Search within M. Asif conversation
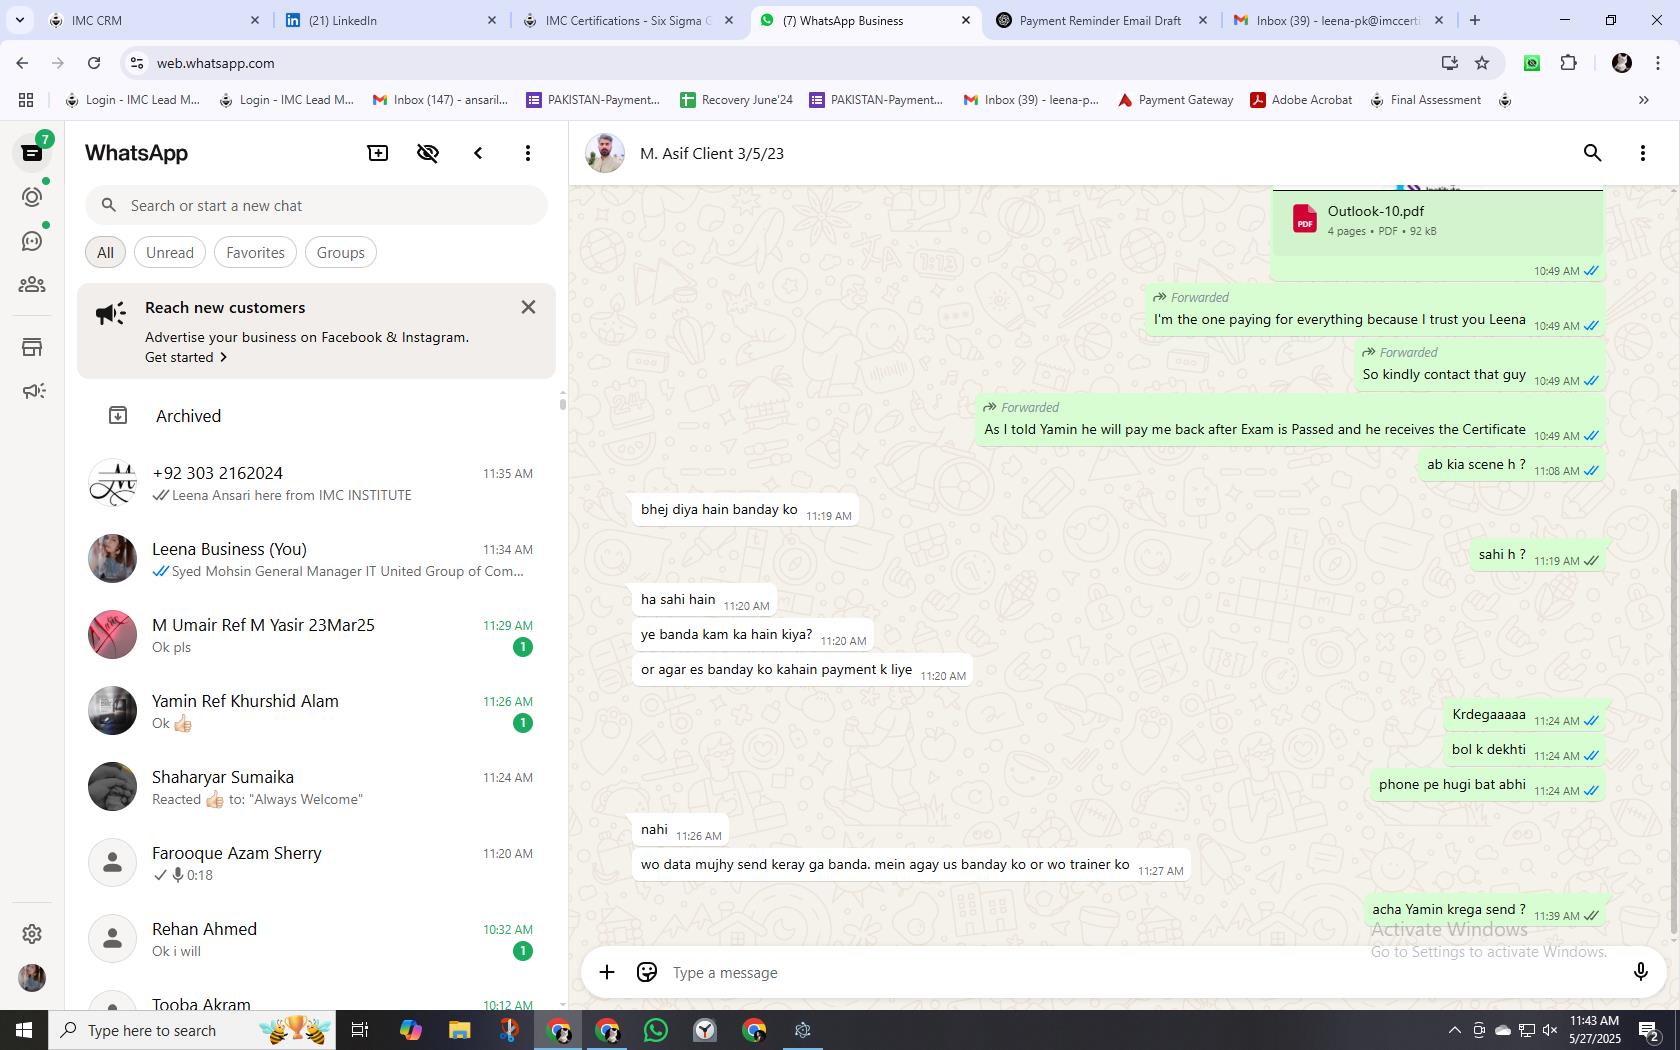1680x1050 pixels. coord(1592,153)
